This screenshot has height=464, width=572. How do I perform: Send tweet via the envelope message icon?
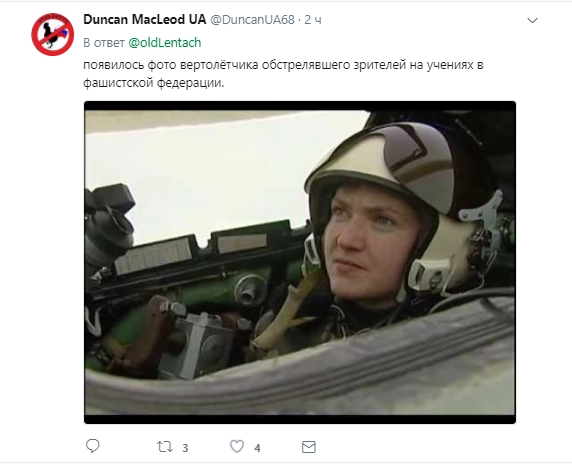pyautogui.click(x=309, y=447)
